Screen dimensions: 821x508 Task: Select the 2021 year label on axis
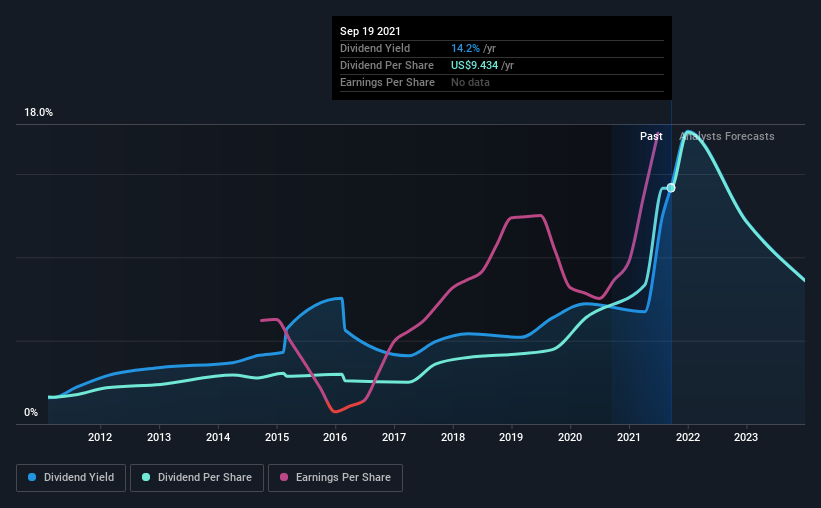[x=629, y=437]
